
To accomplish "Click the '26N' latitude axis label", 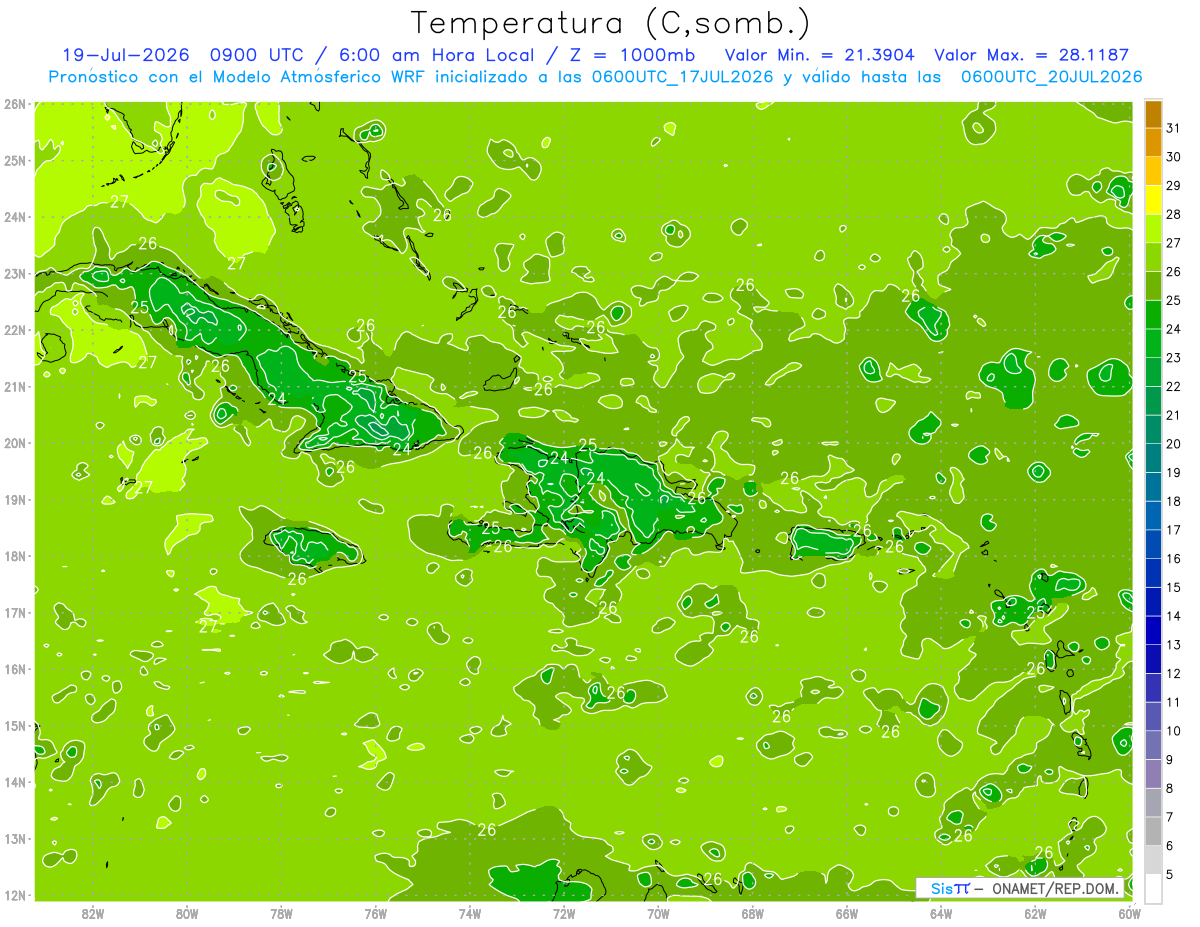I will click(x=14, y=103).
